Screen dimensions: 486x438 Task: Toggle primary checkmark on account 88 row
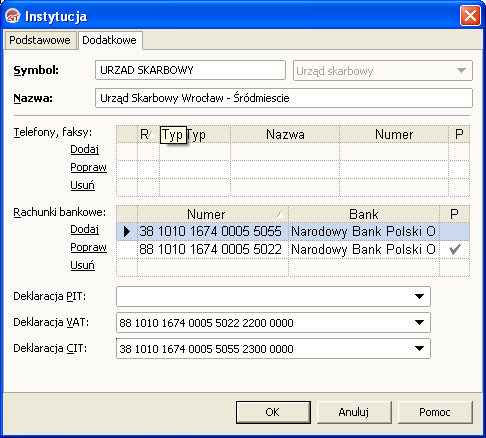(455, 249)
